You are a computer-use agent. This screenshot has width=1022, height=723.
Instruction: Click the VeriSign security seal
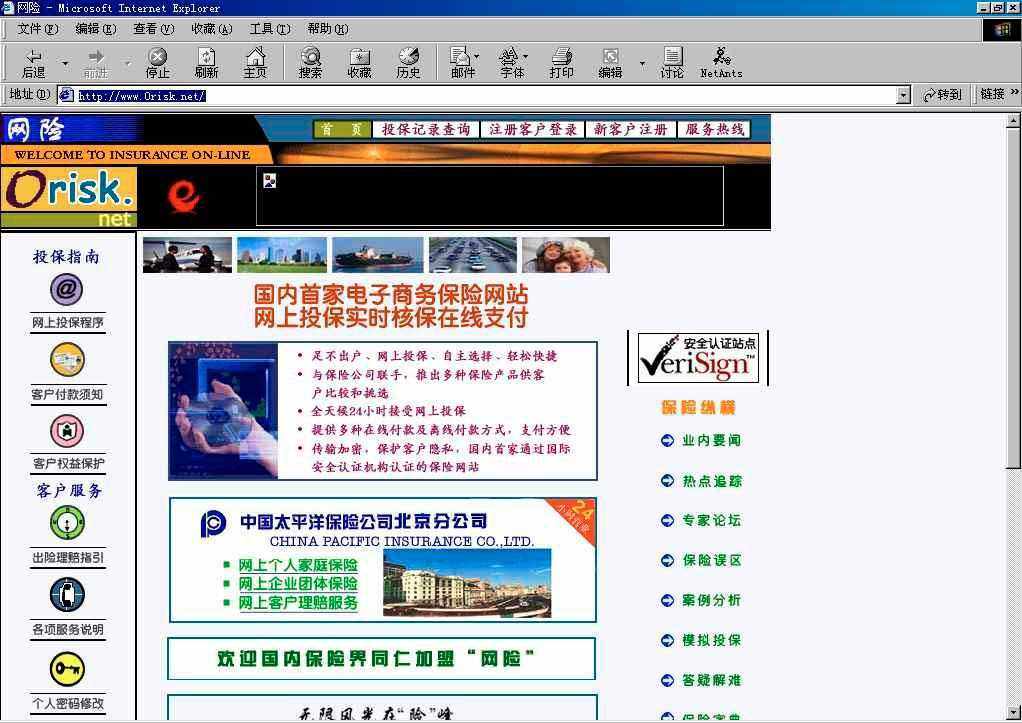pos(697,358)
